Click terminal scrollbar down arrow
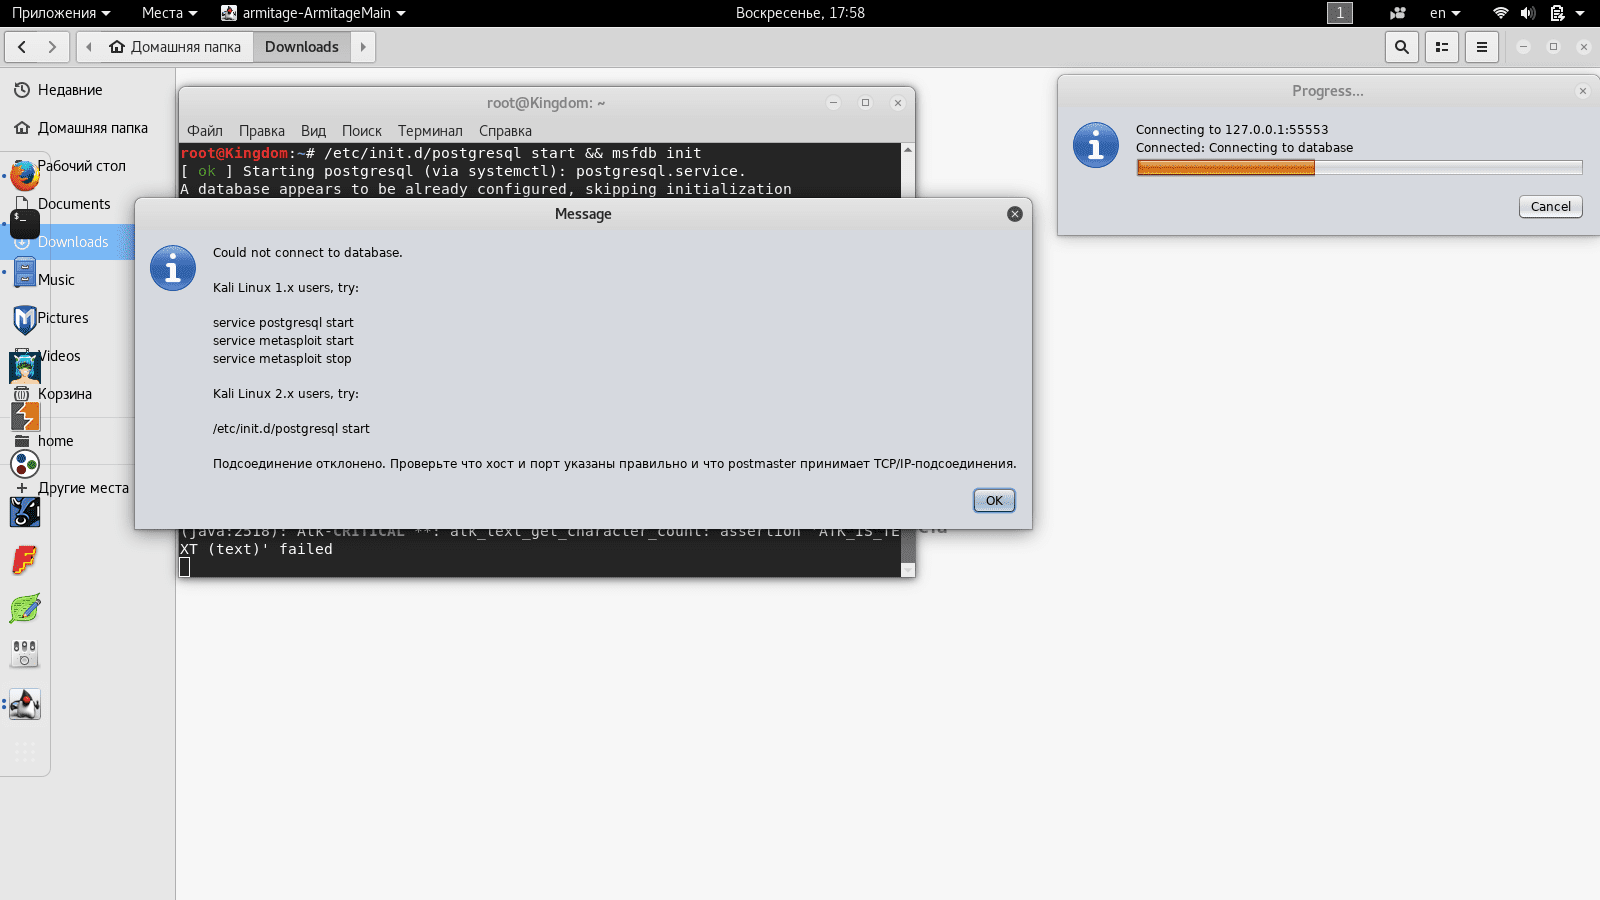This screenshot has width=1600, height=900. (x=908, y=570)
